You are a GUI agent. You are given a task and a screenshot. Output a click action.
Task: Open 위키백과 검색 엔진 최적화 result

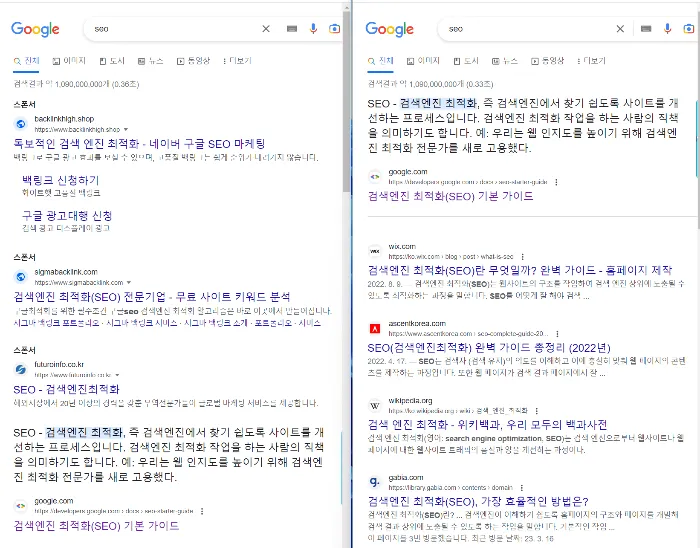pyautogui.click(x=488, y=424)
